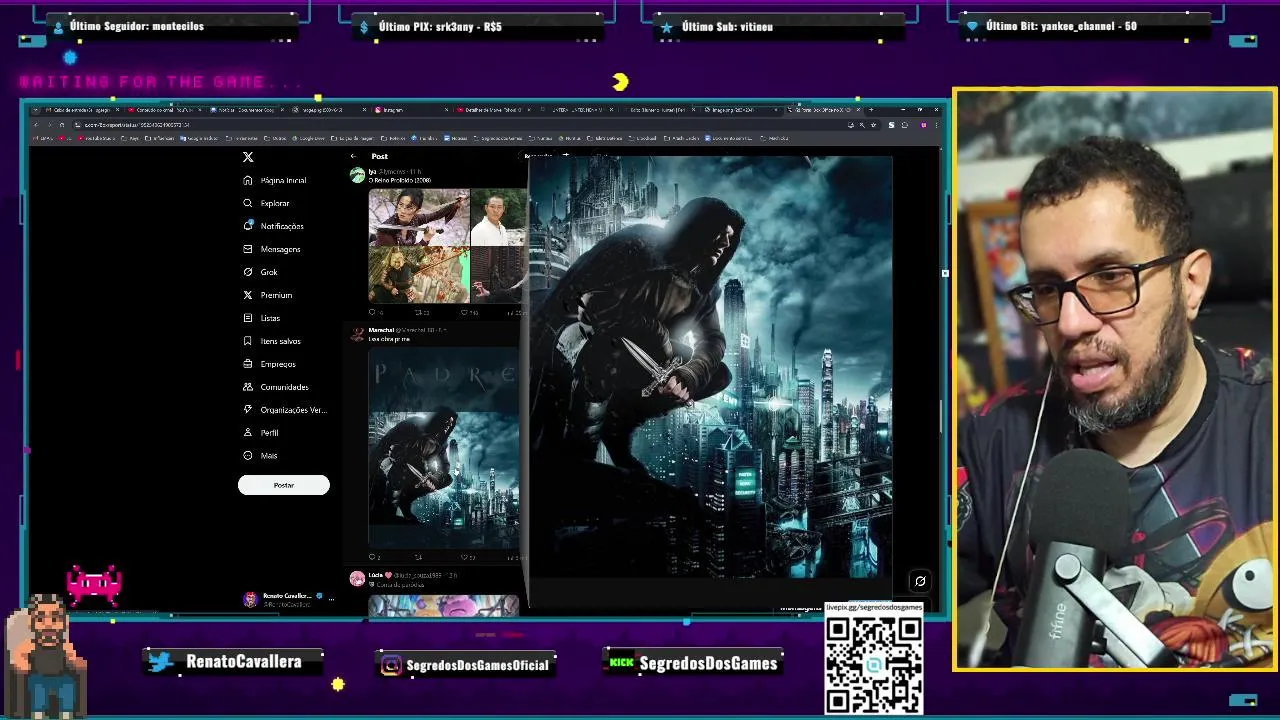Repost the Iya post
Image resolution: width=1280 pixels, height=720 pixels.
[420, 312]
